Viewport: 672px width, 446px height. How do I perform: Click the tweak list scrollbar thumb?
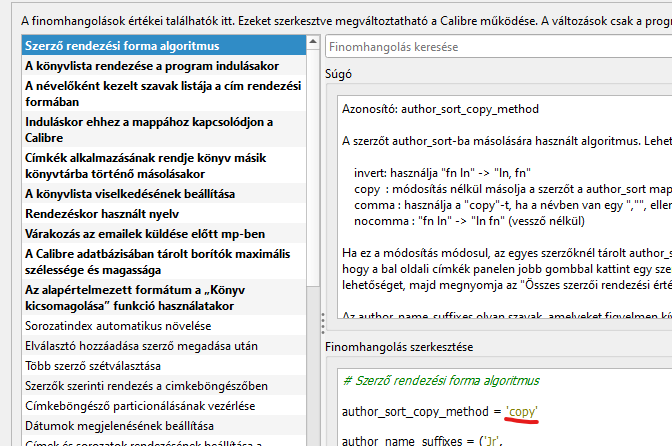313,167
